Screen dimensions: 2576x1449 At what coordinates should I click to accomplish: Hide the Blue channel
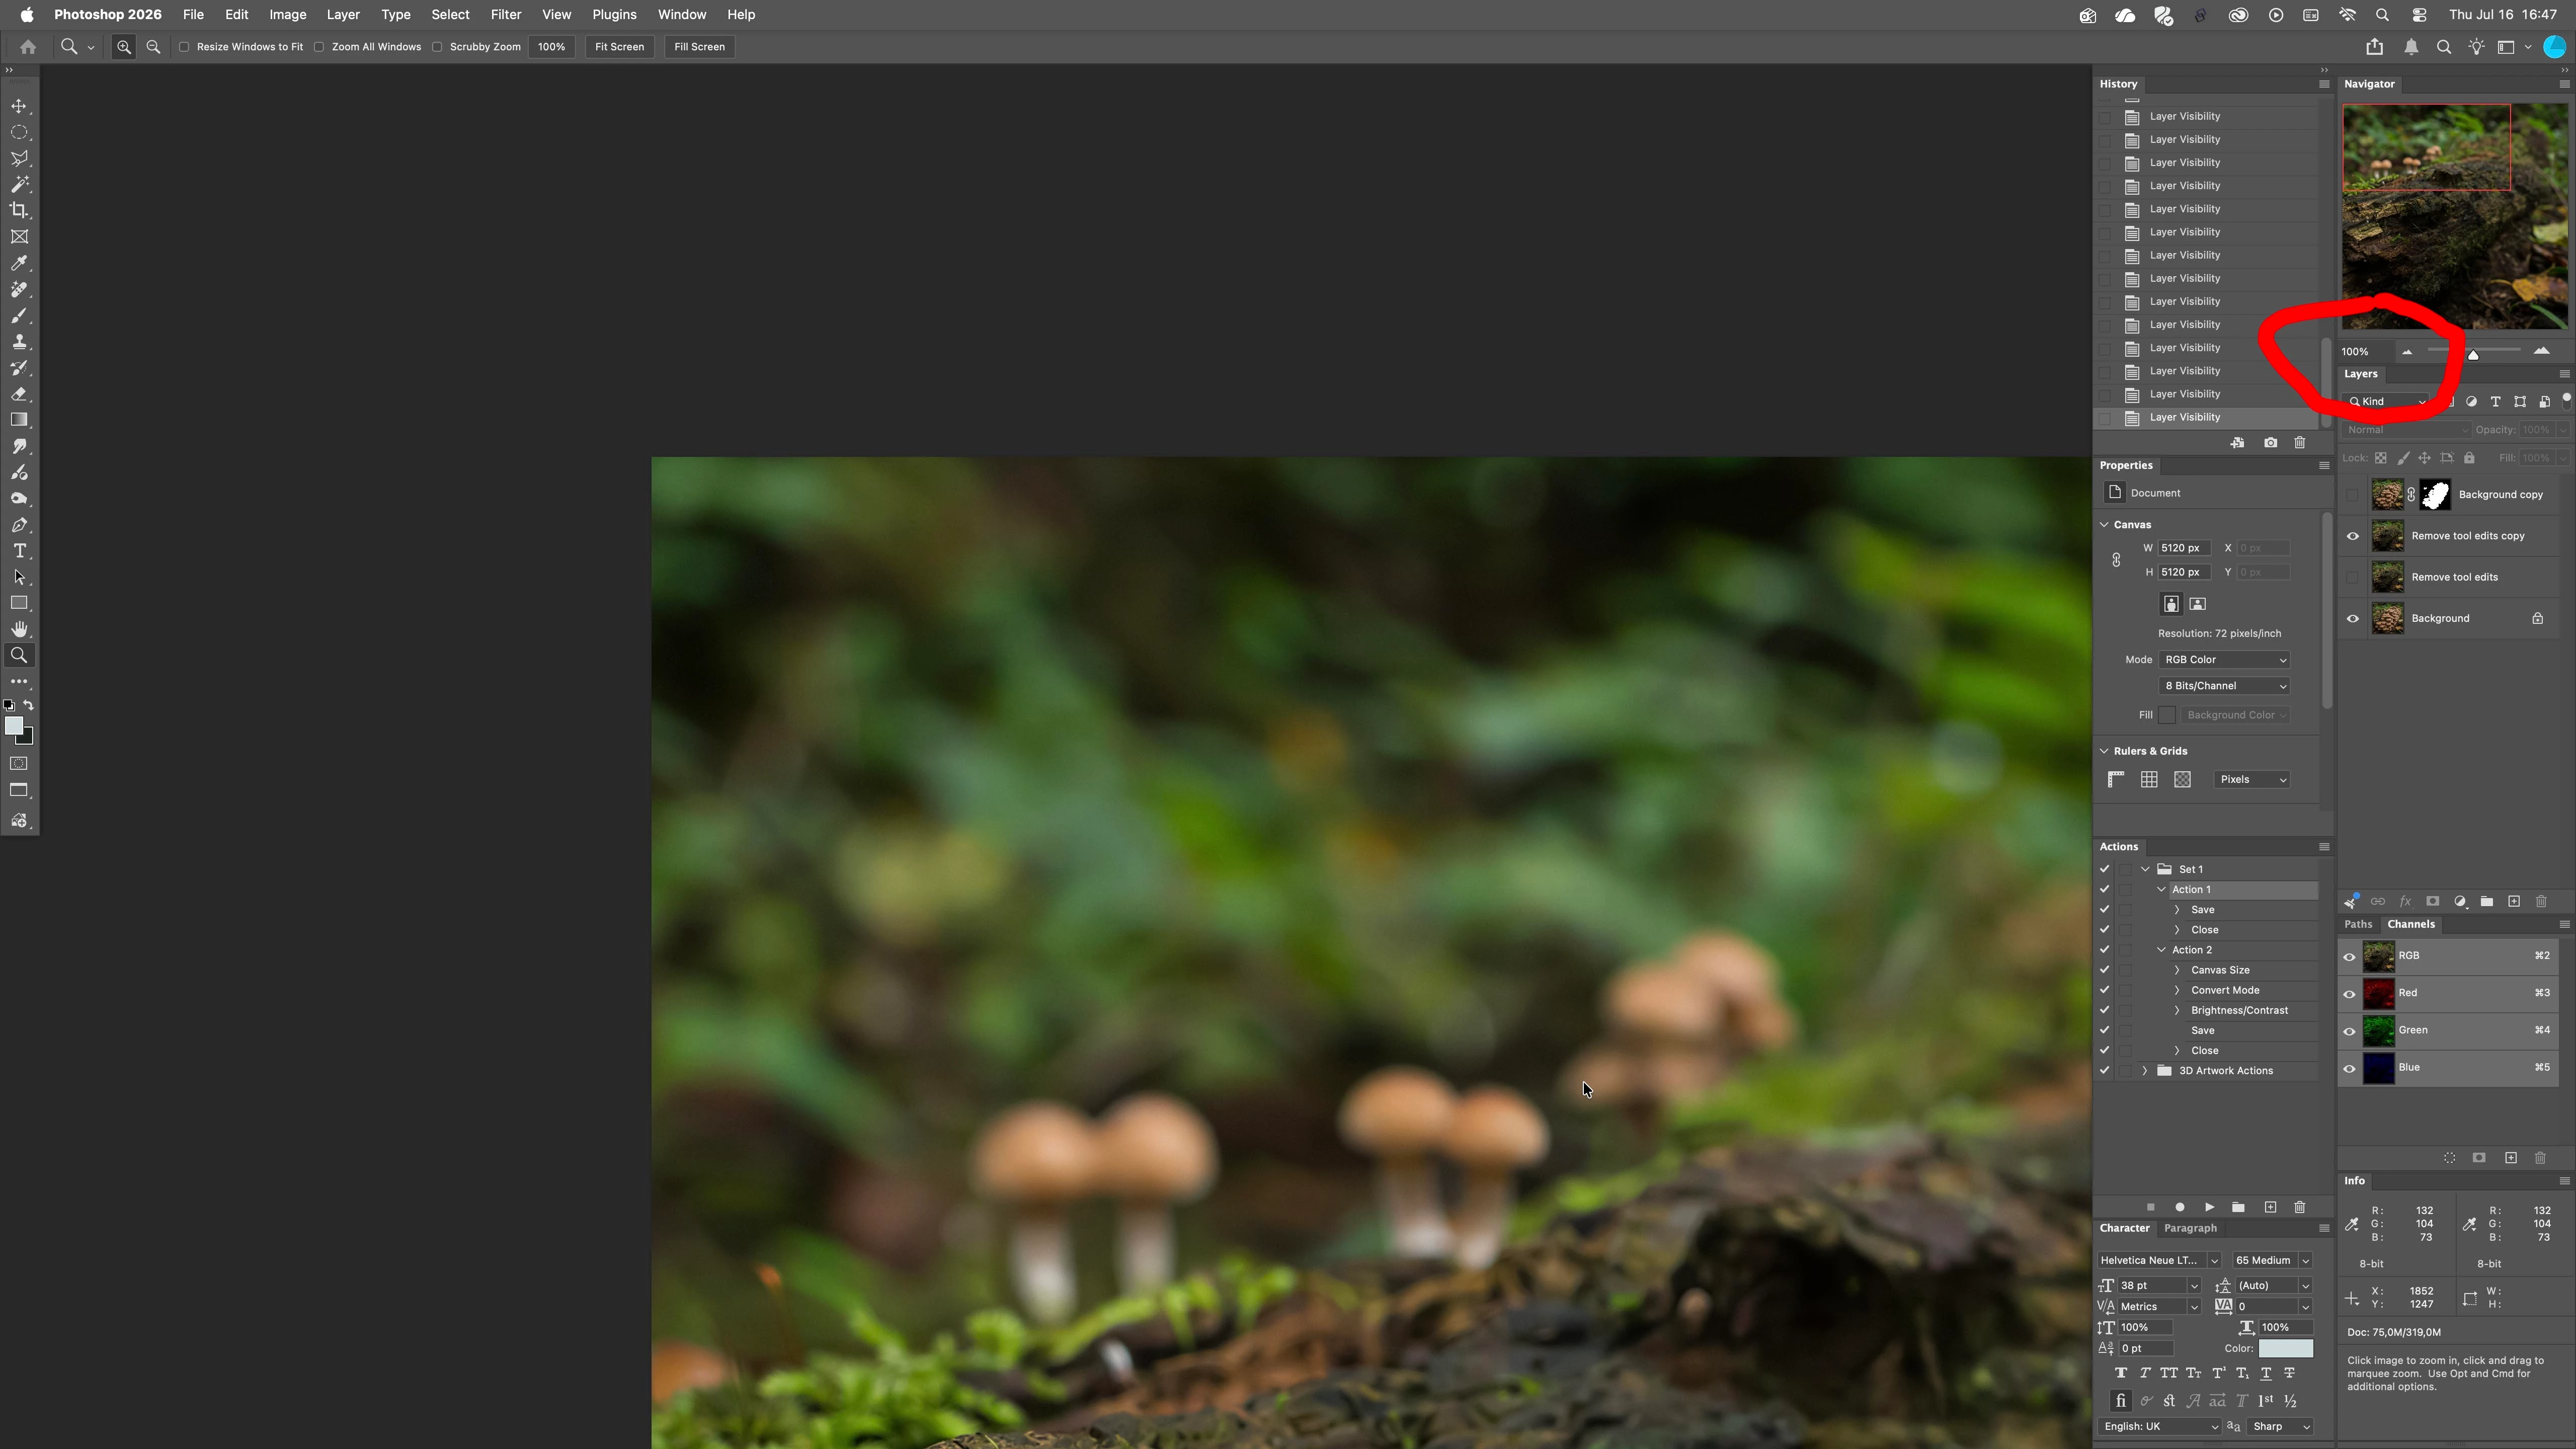[2349, 1068]
